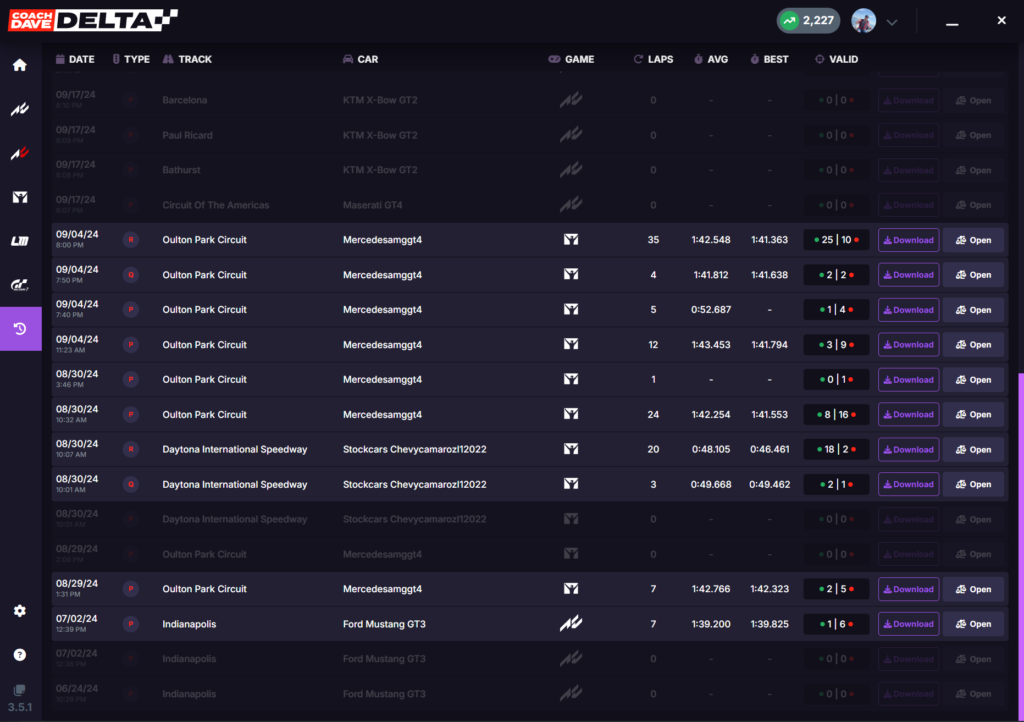This screenshot has width=1024, height=722.
Task: Open the 09/04/24 8:00 PM Oulton Park session
Action: (974, 240)
